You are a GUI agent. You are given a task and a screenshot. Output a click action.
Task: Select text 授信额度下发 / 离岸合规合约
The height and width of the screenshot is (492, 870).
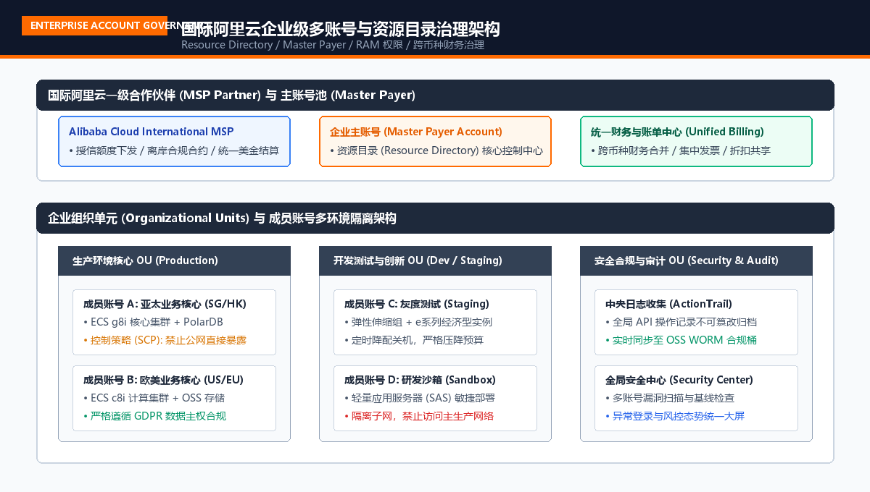click(174, 150)
